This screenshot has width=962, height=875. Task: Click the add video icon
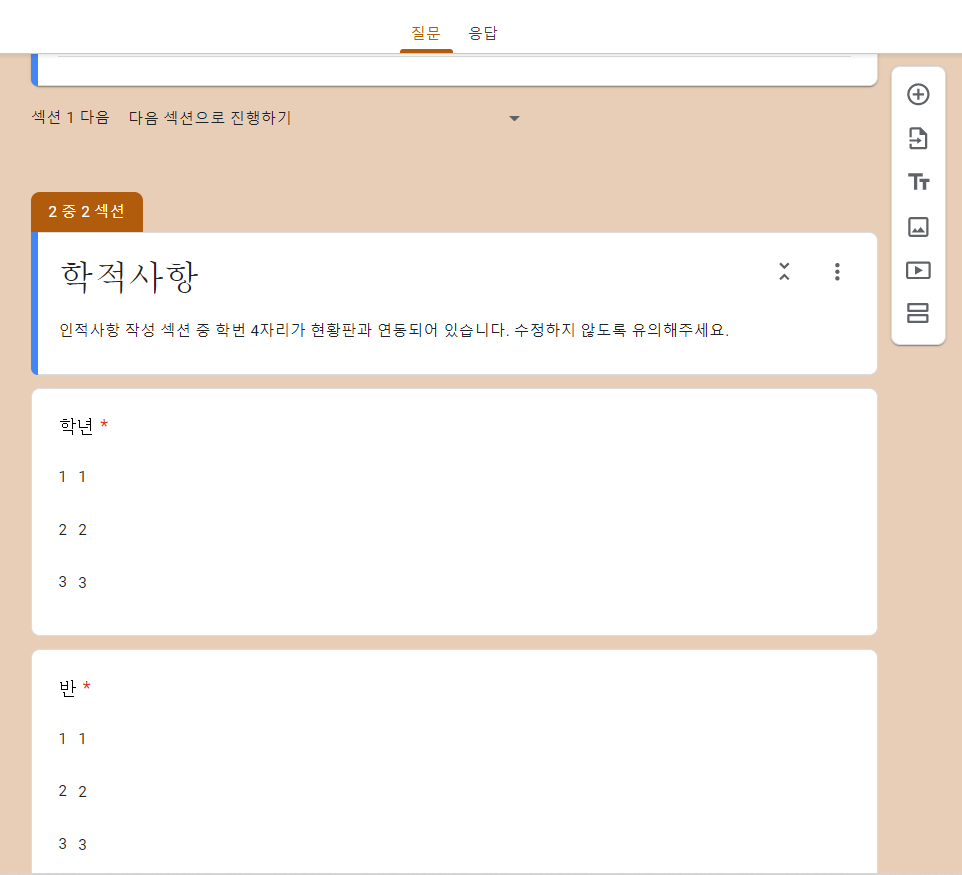918,271
